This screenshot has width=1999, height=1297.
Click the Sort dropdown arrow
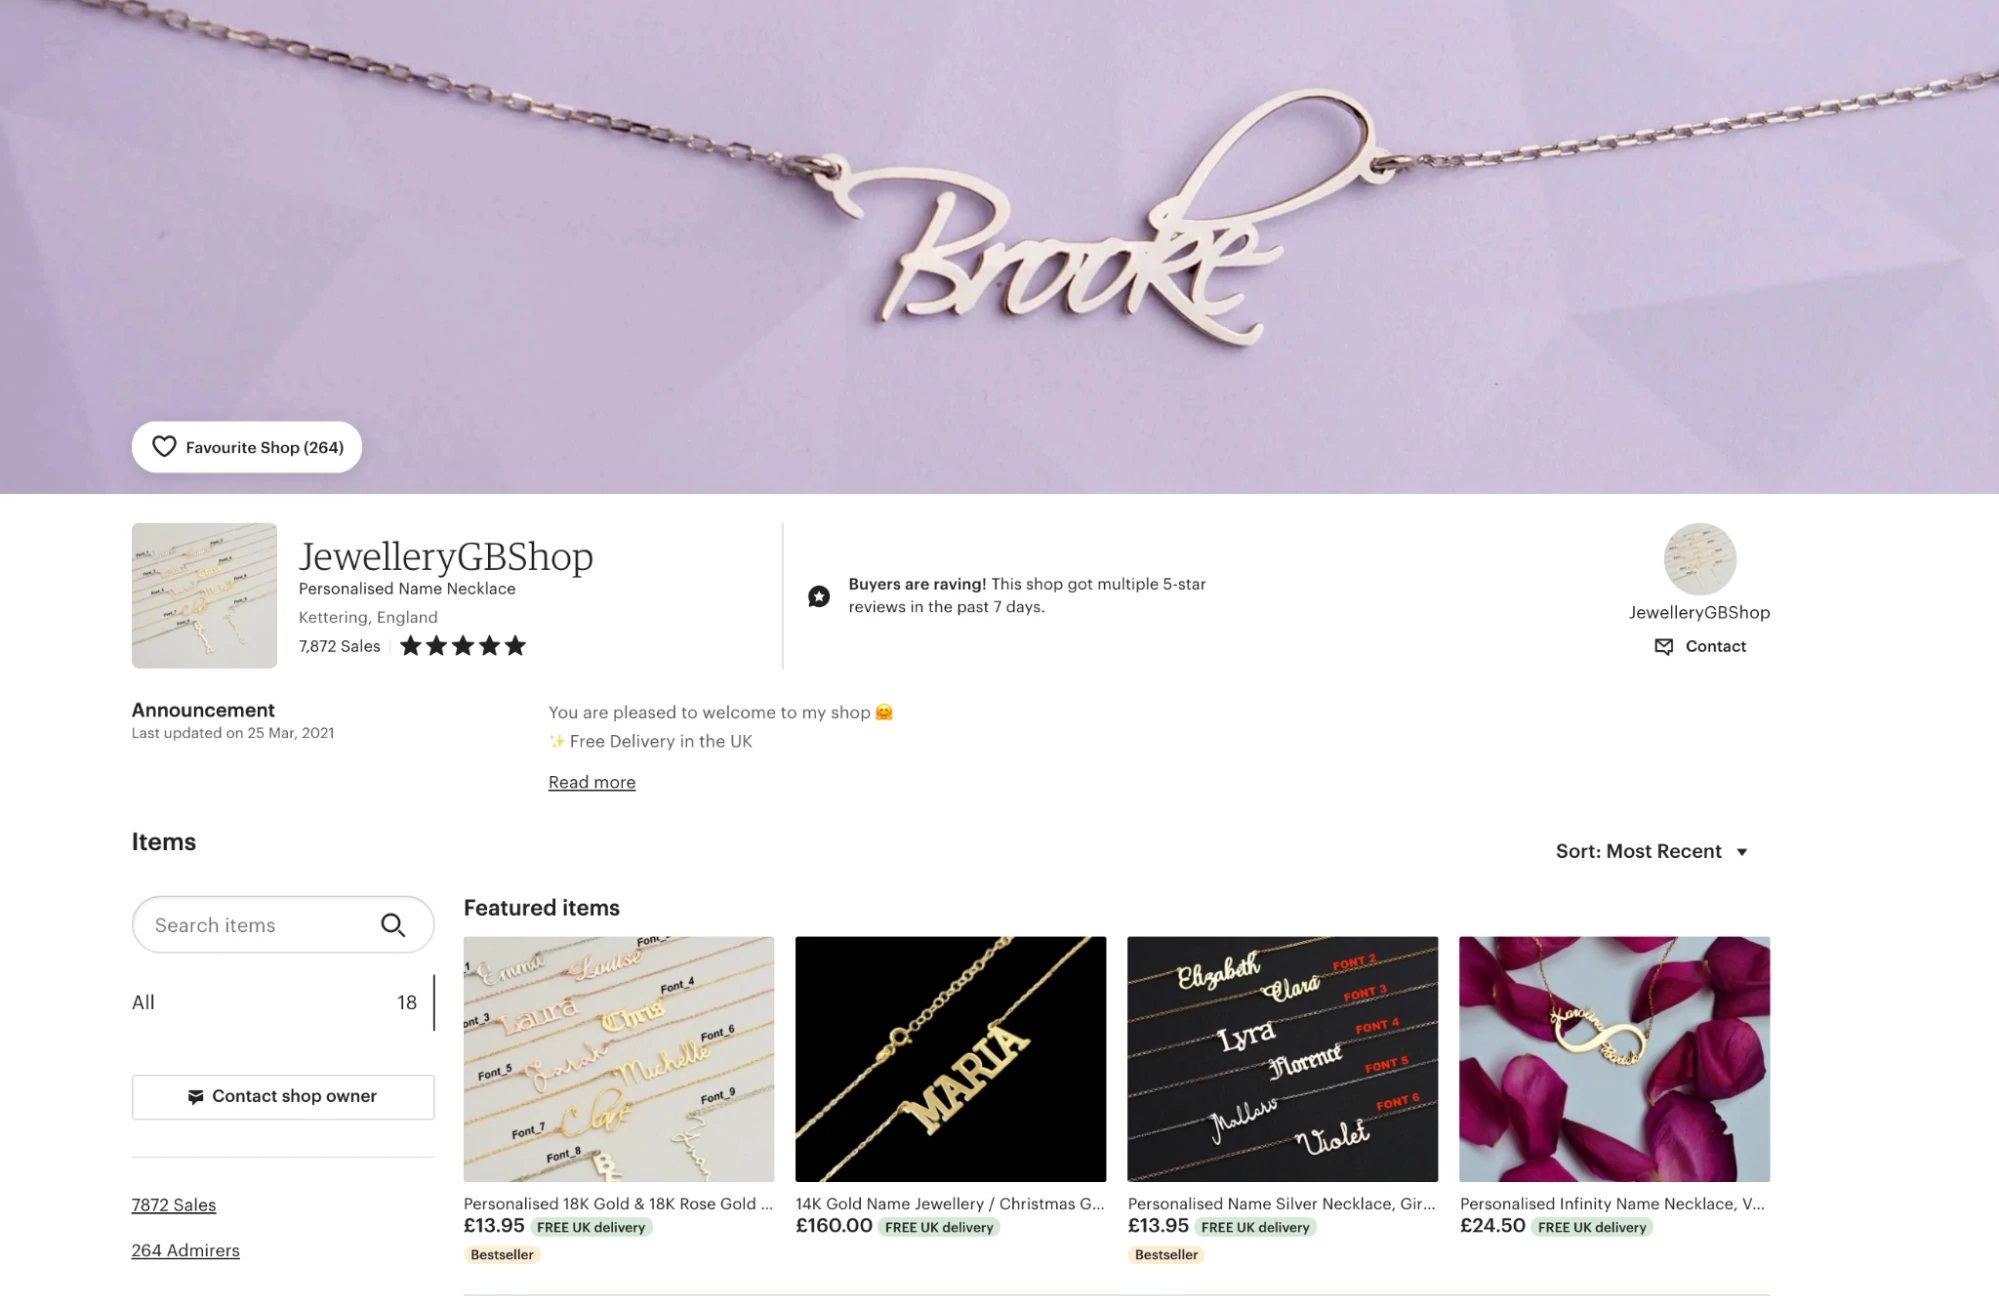coord(1742,852)
